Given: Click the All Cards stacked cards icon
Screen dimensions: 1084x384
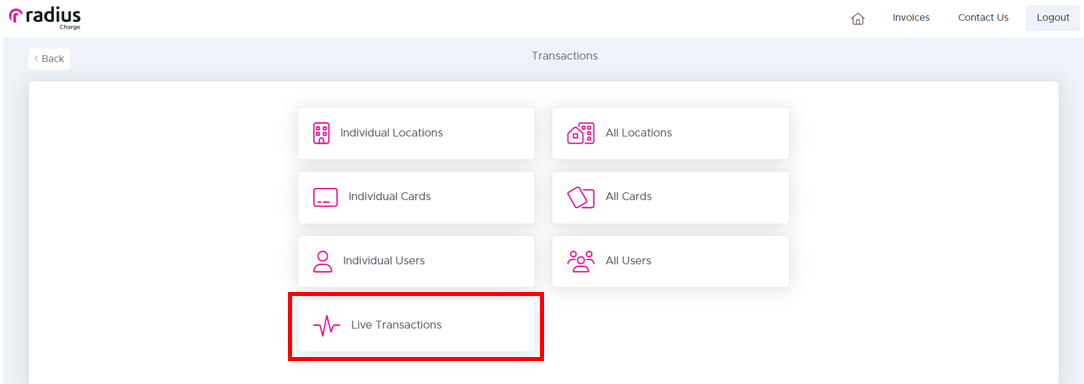Looking at the screenshot, I should pos(581,197).
